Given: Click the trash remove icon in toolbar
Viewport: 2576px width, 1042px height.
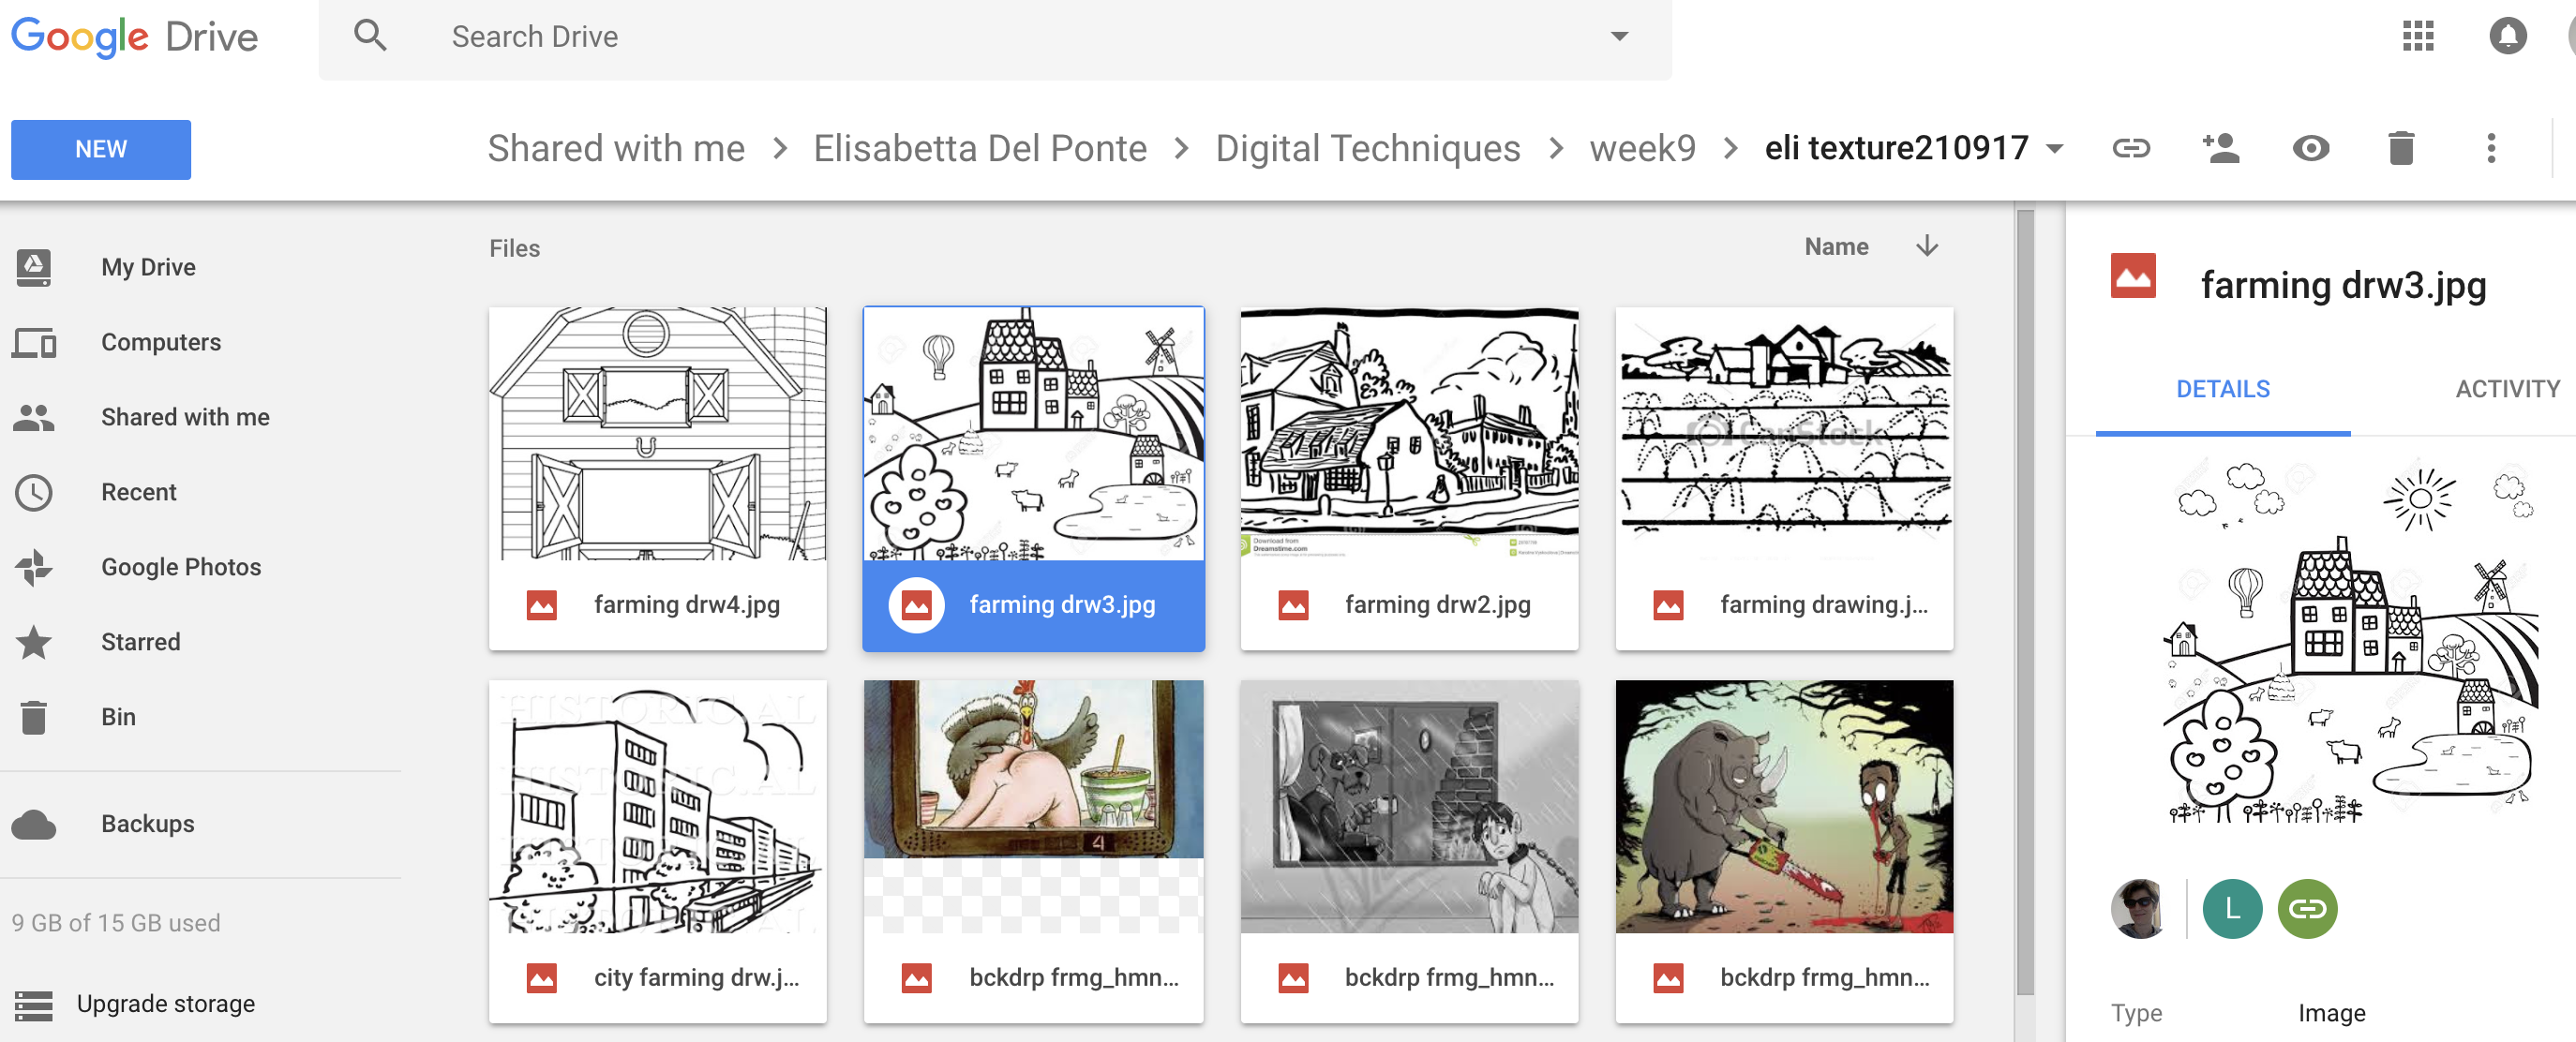Looking at the screenshot, I should pos(2400,148).
